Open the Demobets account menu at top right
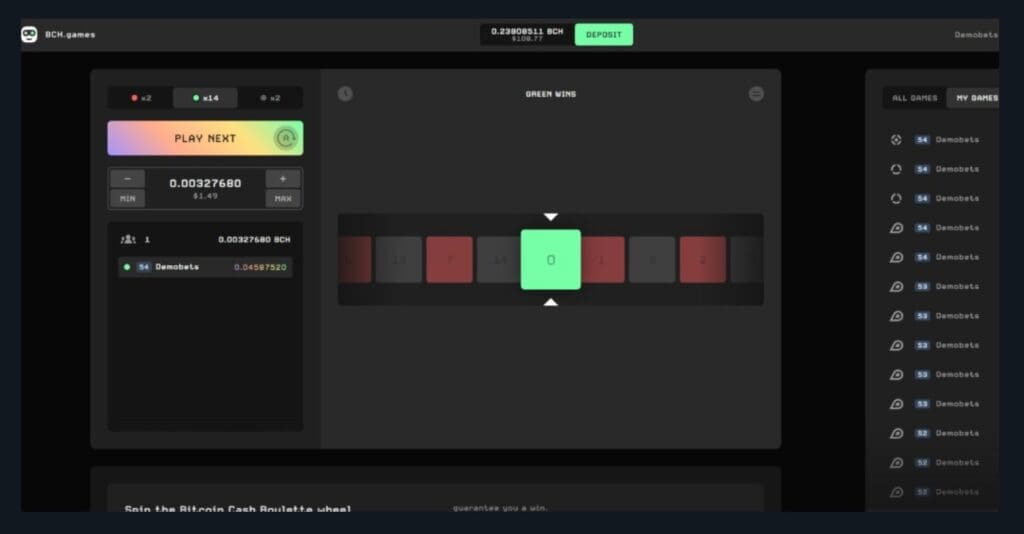 pyautogui.click(x=975, y=35)
